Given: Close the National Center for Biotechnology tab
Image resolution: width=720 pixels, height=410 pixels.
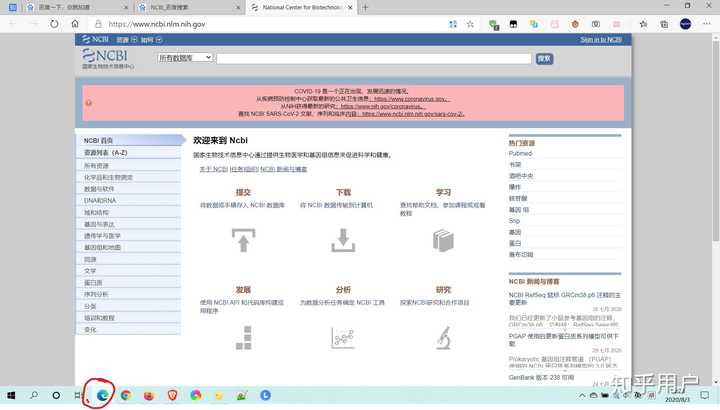Looking at the screenshot, I should [x=350, y=7].
